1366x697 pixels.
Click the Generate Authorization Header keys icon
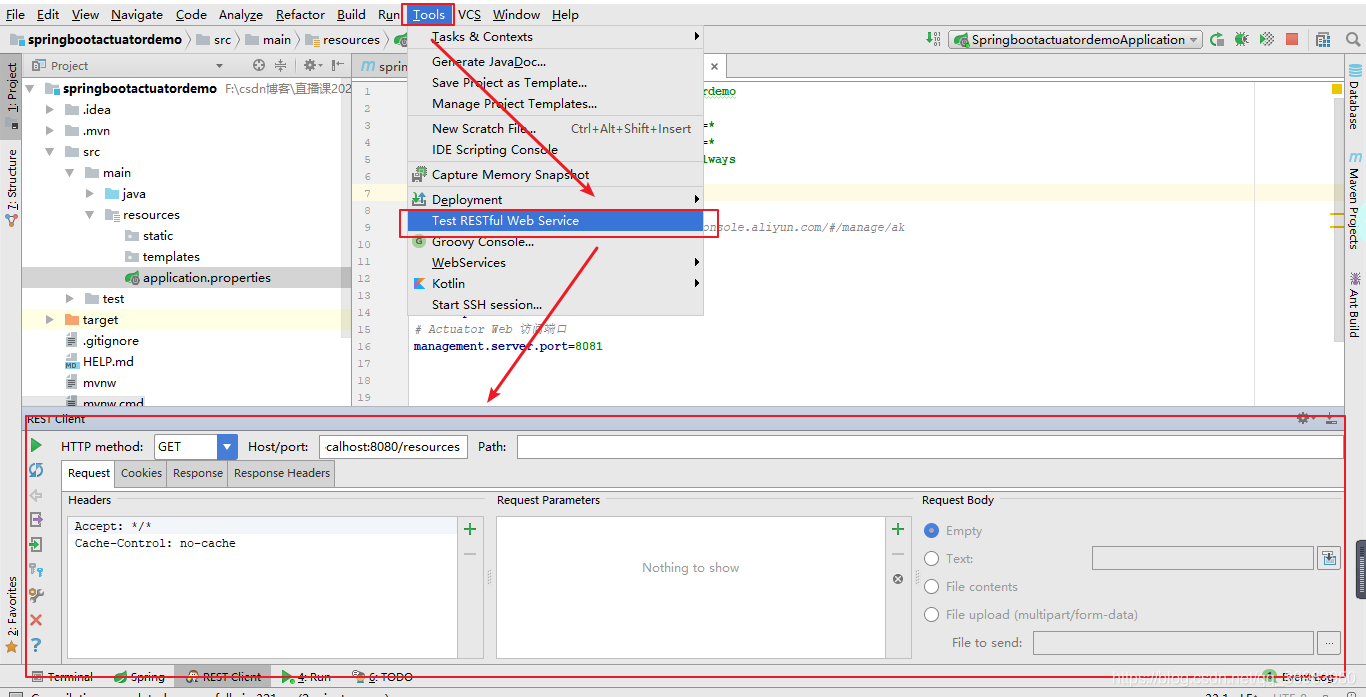coord(36,570)
